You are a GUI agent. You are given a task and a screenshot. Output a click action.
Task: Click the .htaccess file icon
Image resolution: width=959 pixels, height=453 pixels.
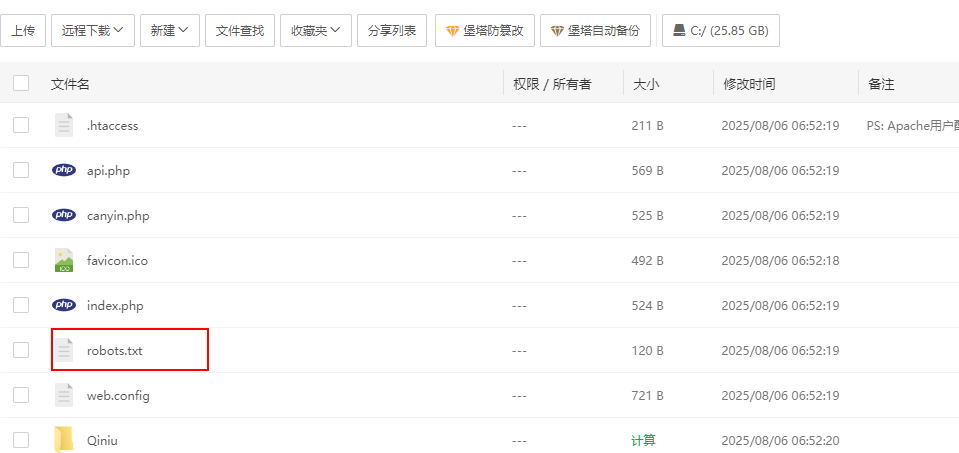tap(64, 125)
